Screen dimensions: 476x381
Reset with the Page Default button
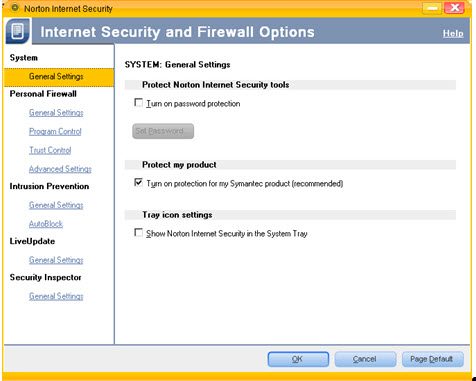(432, 359)
